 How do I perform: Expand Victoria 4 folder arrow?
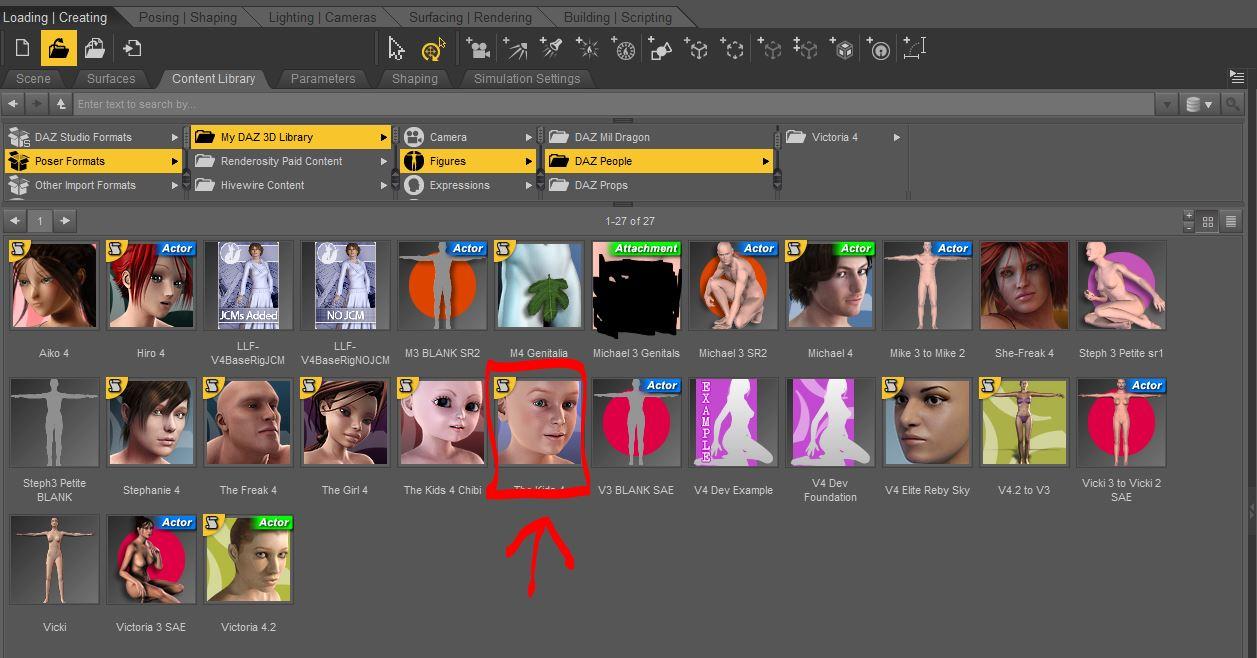897,137
